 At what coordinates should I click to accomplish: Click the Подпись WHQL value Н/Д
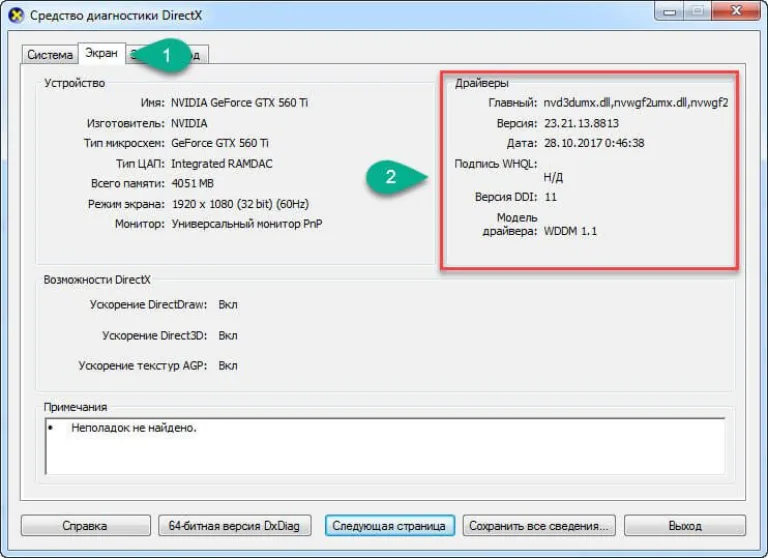point(553,177)
